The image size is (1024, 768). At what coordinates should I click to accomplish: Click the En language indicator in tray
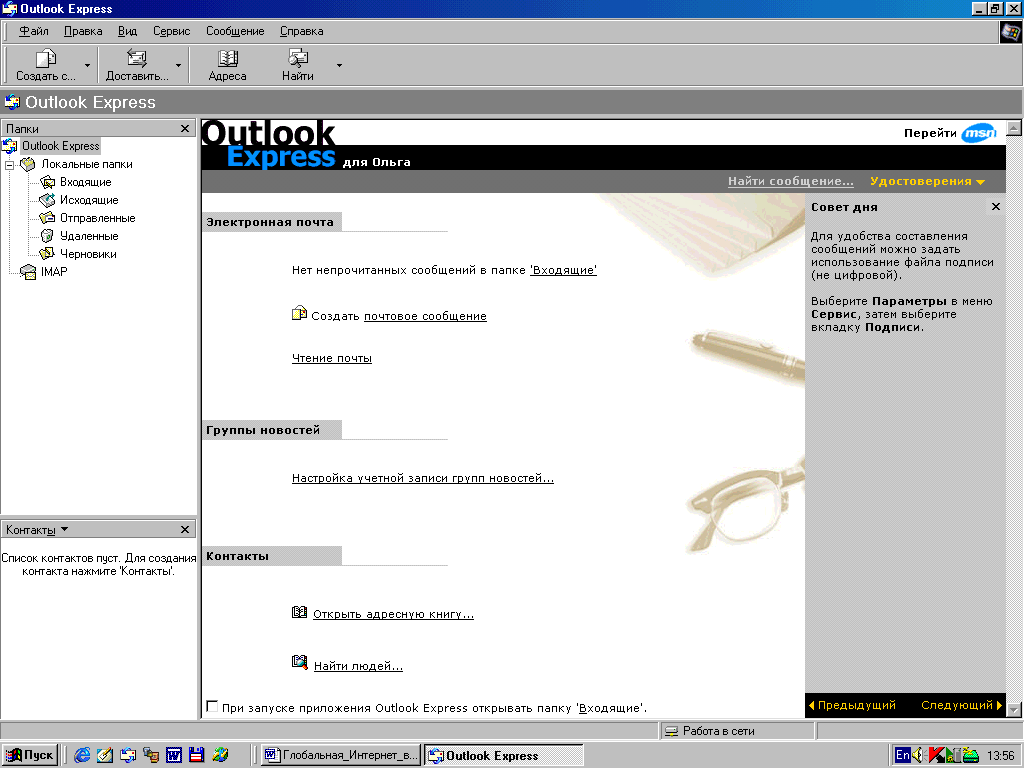(x=902, y=755)
